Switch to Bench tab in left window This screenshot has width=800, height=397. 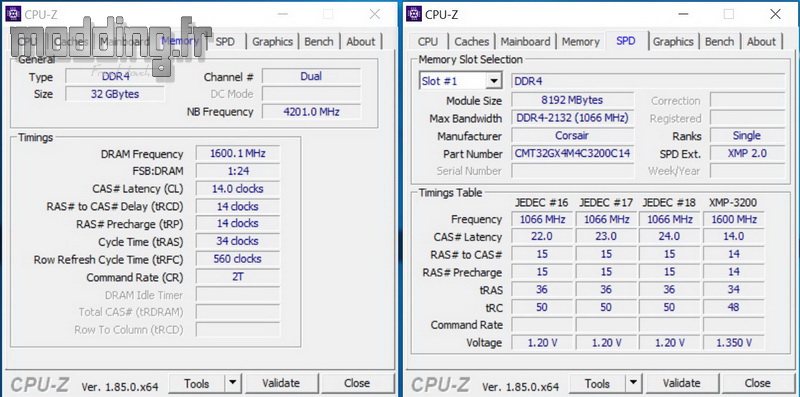(319, 41)
